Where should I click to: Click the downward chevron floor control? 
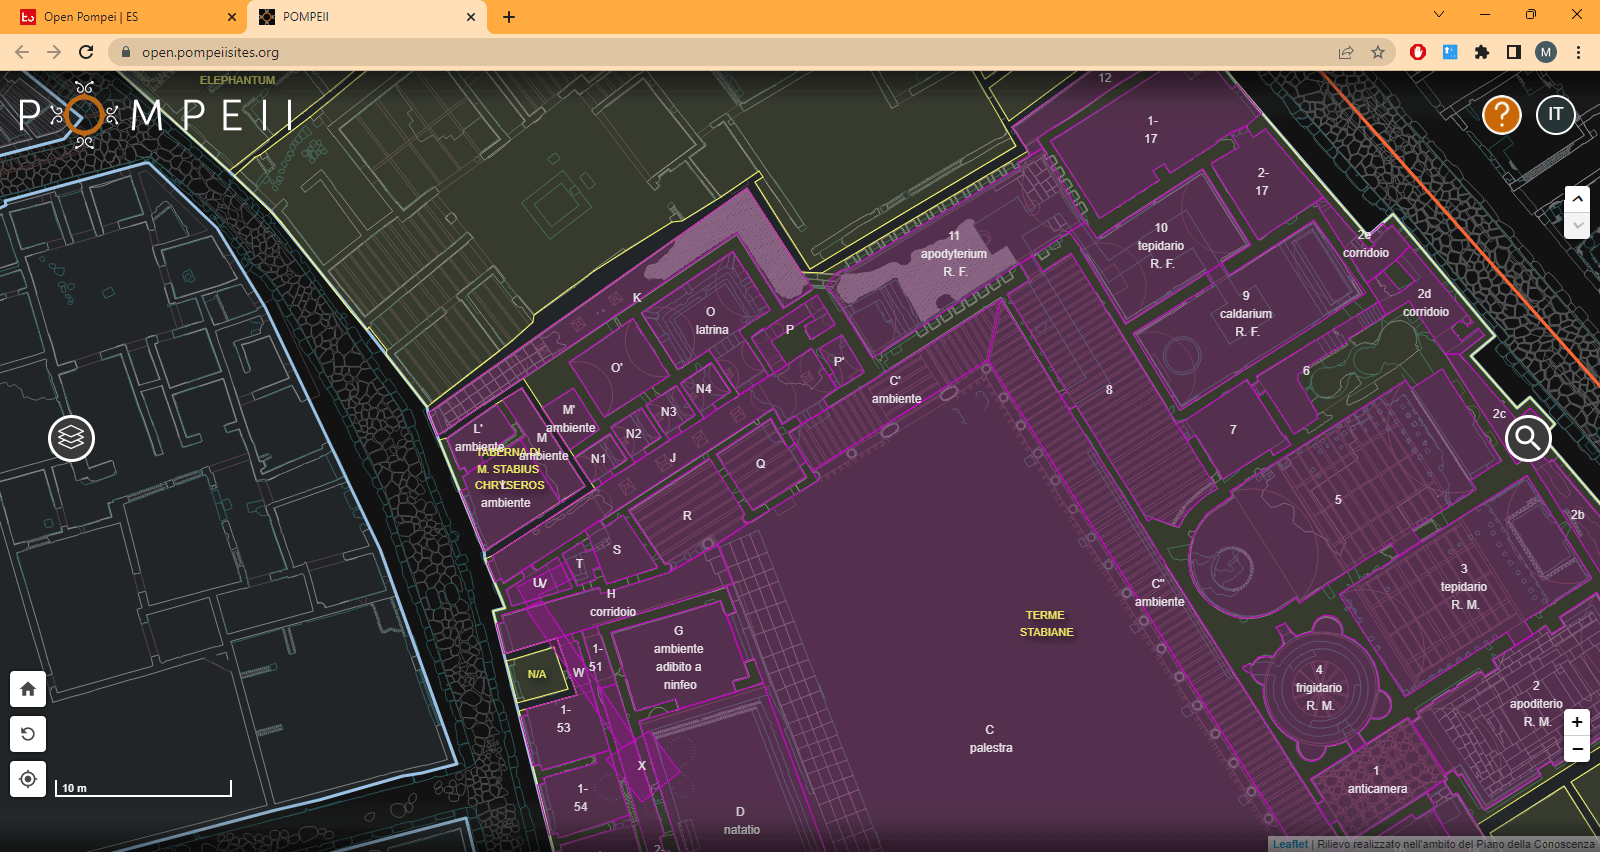tap(1576, 225)
